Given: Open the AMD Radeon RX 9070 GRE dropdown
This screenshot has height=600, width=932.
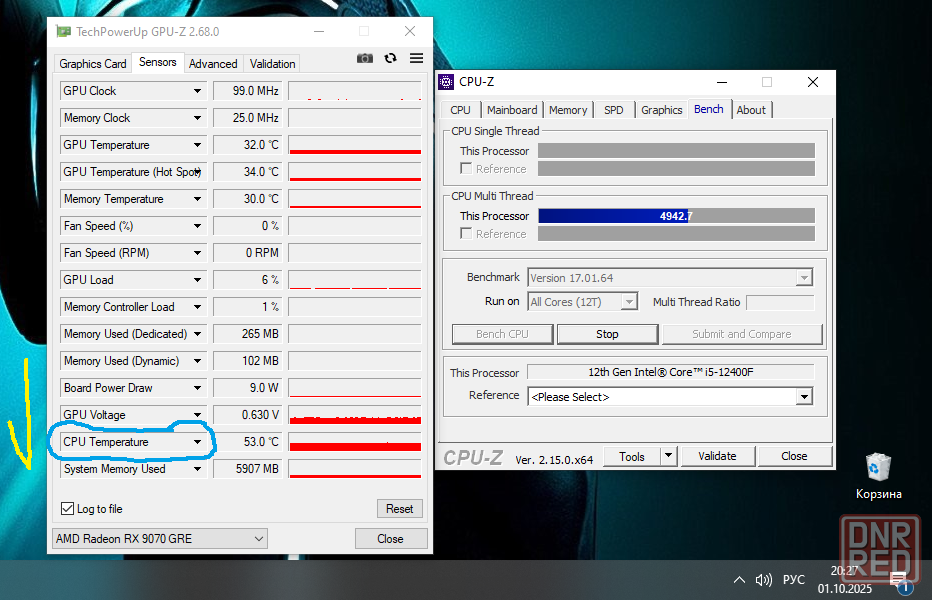Looking at the screenshot, I should click(x=160, y=539).
